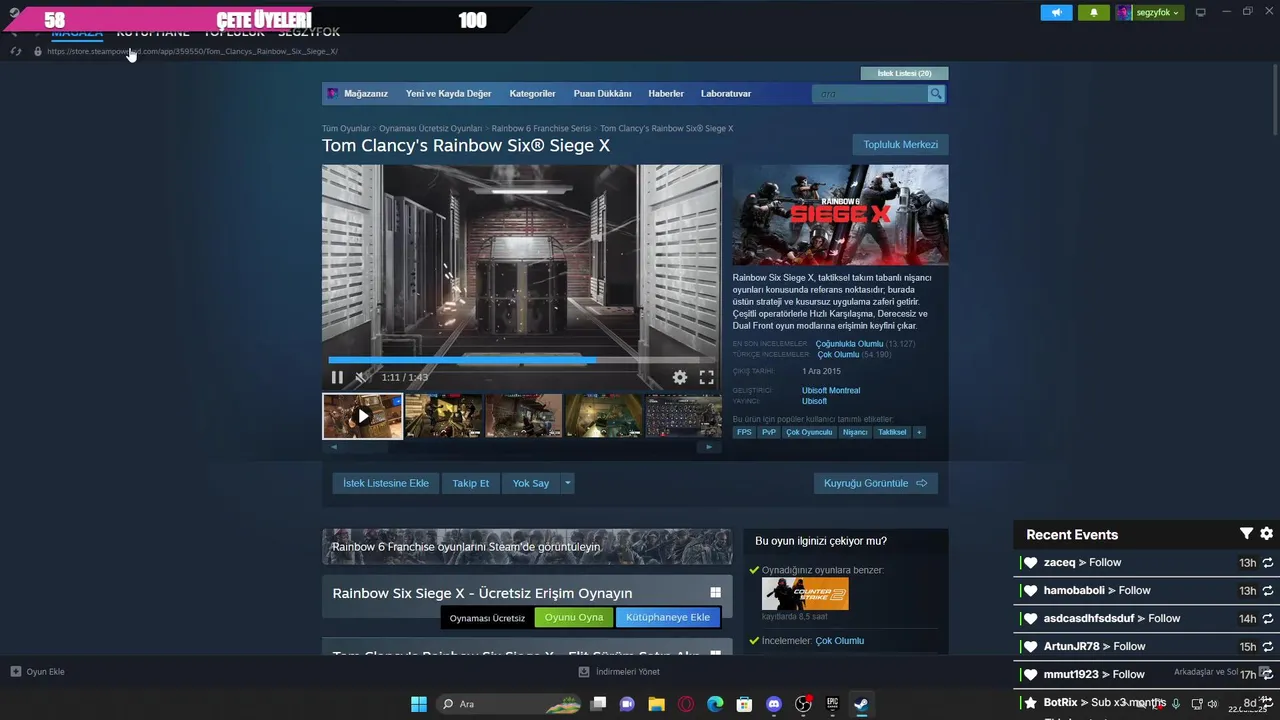Open Recent Events settings gear

1266,534
